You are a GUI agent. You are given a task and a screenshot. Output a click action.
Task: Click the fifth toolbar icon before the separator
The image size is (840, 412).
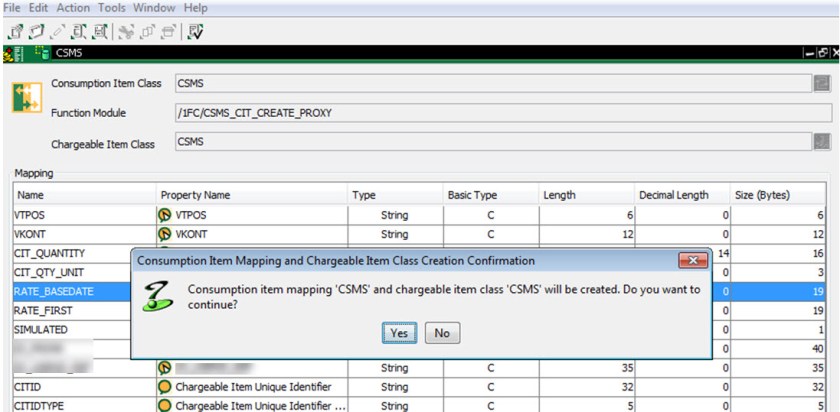pos(99,32)
